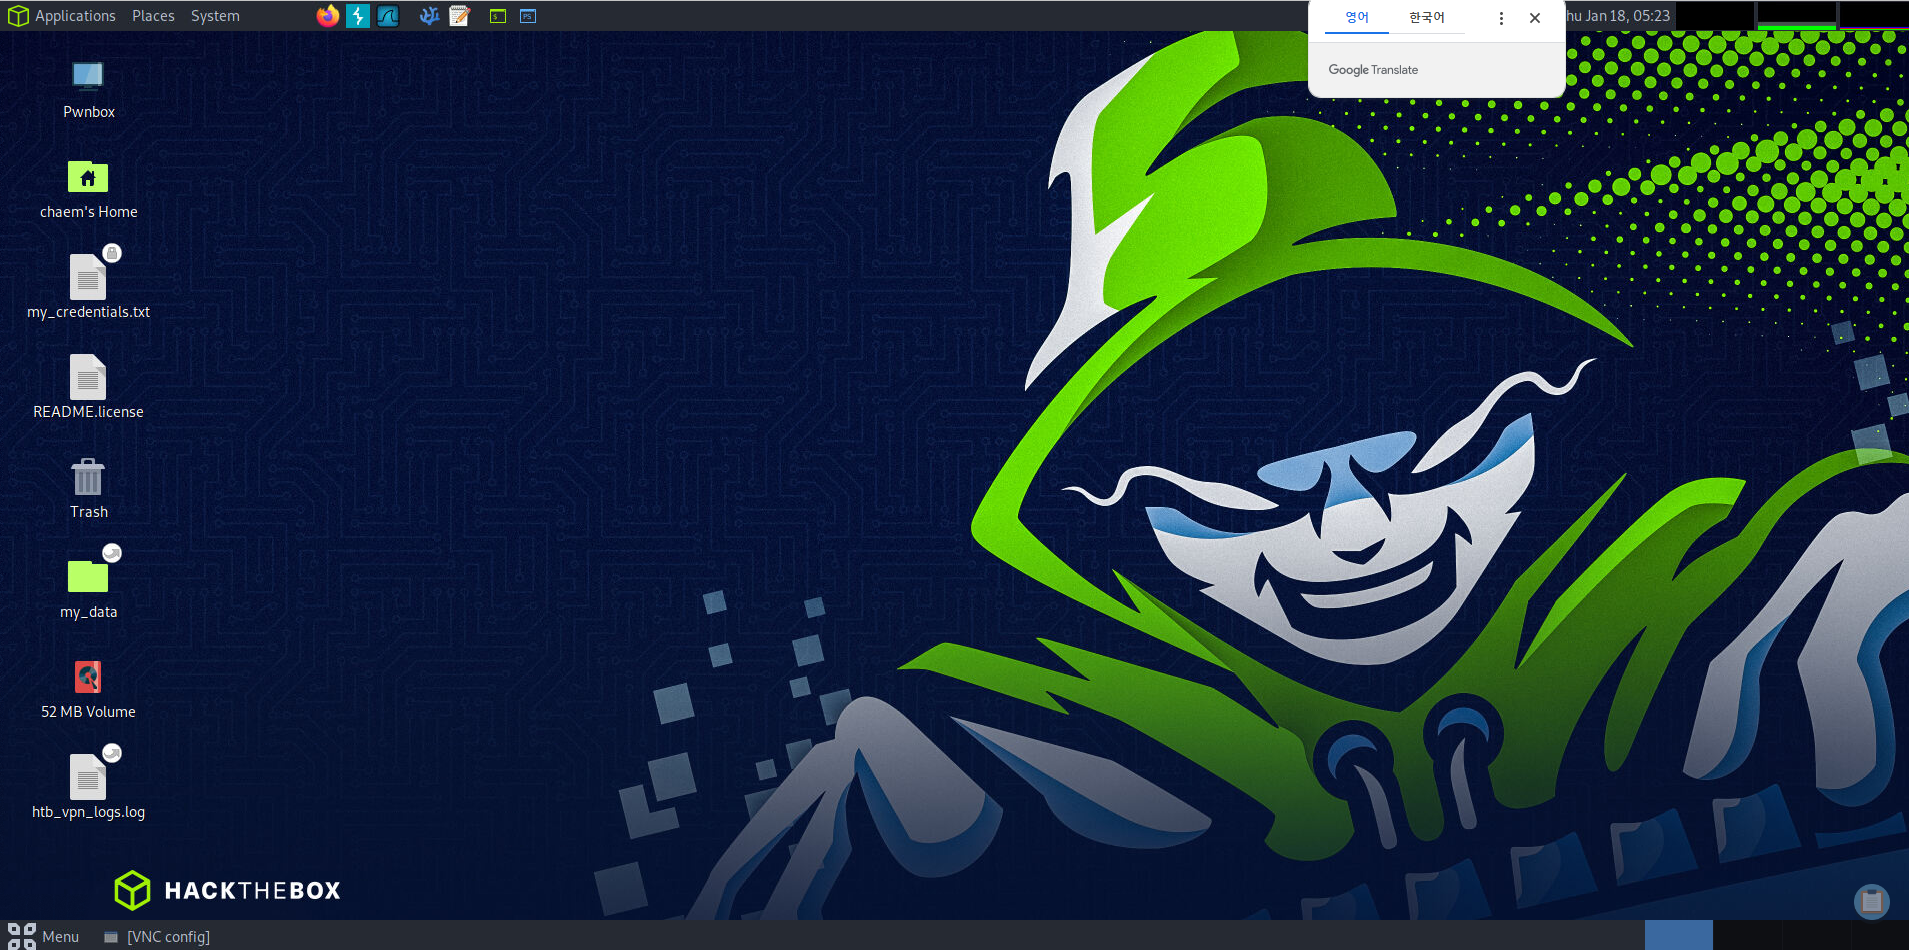
Task: Open translate popup three-dot options menu
Action: coord(1501,18)
